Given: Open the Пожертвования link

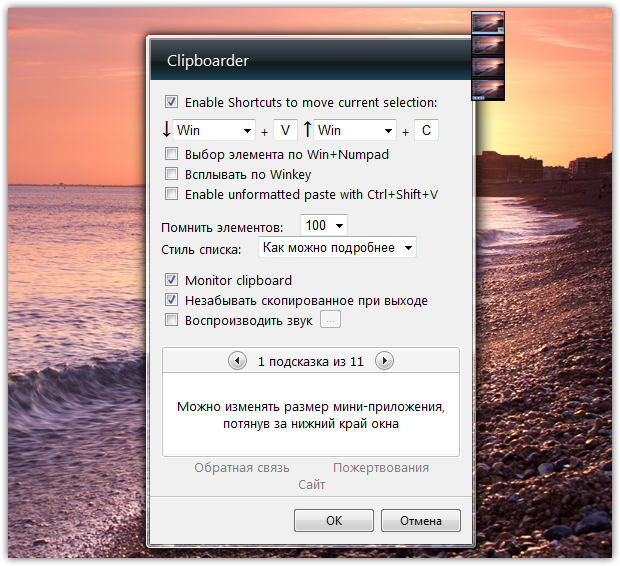Looking at the screenshot, I should click(381, 468).
